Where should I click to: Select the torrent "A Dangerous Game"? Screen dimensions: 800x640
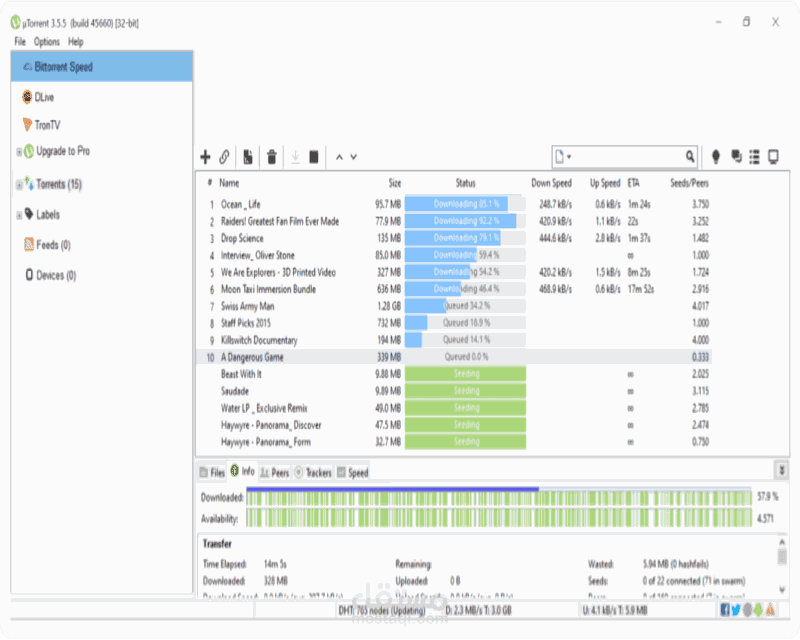tap(454, 357)
